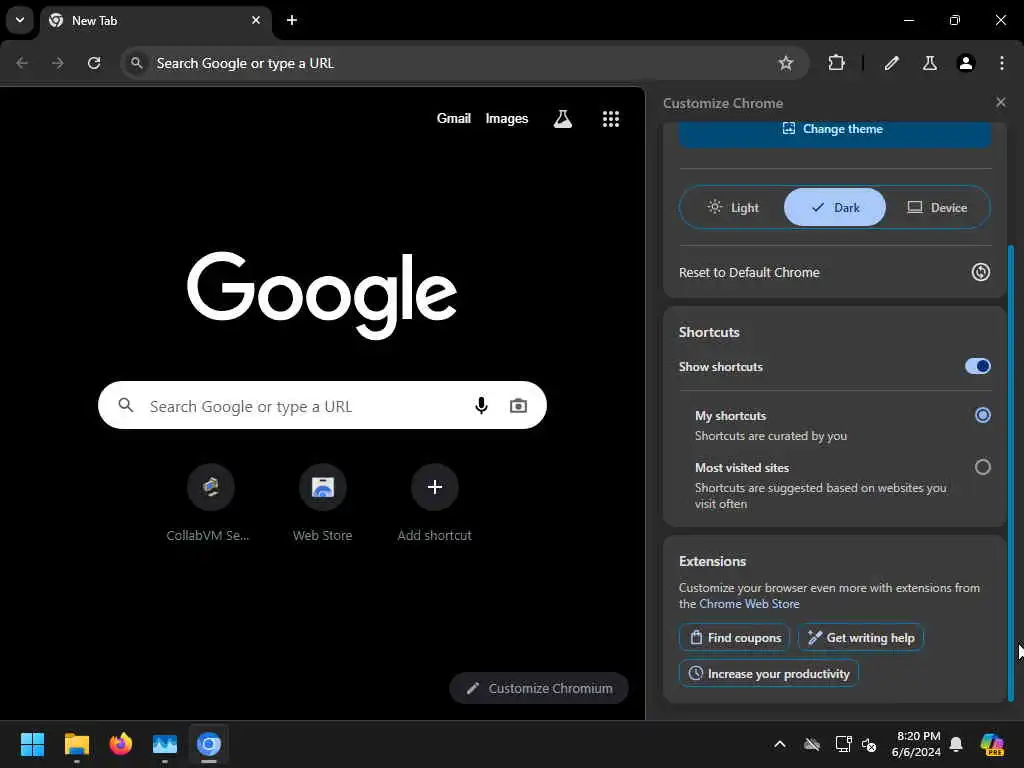Open the tab search dropdown arrow
Viewport: 1024px width, 768px height.
click(20, 20)
